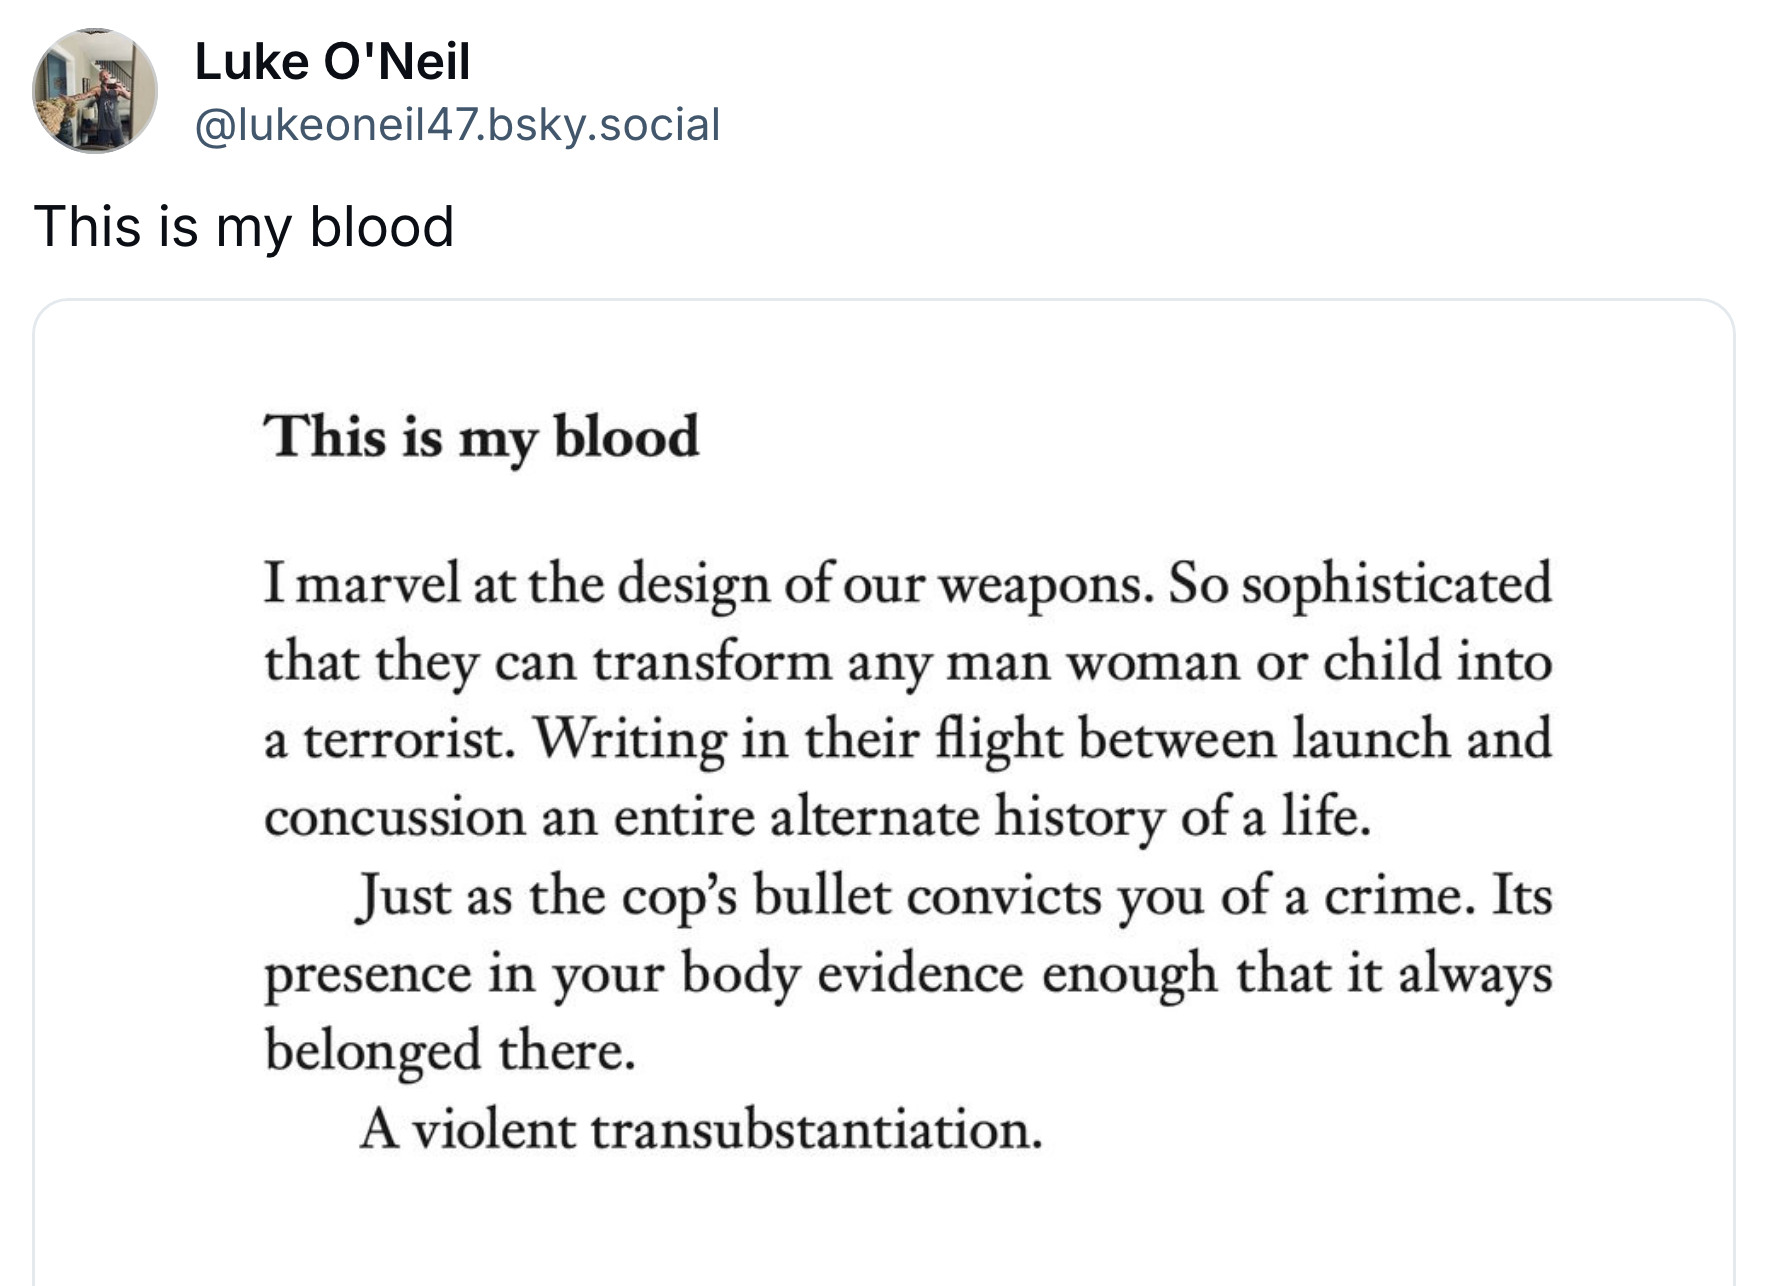Click the word "sophisticated" in the excerpt

(1396, 584)
